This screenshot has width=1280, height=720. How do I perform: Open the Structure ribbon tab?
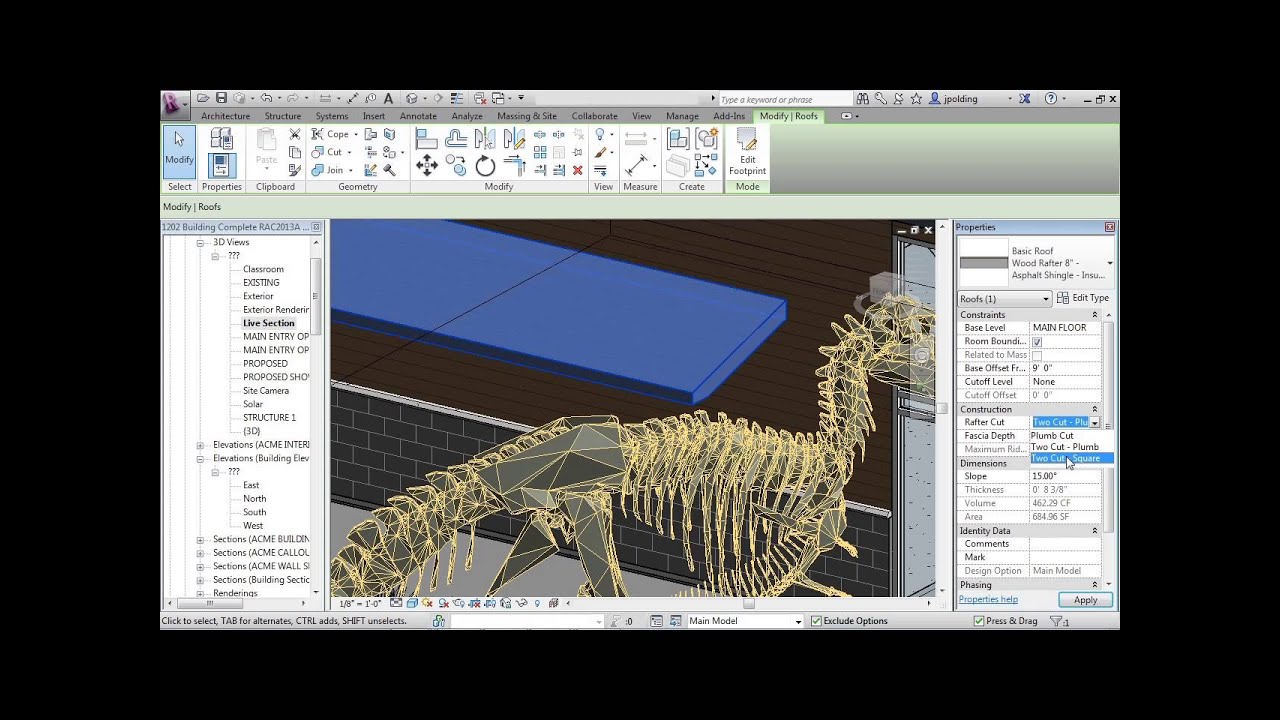(x=283, y=116)
